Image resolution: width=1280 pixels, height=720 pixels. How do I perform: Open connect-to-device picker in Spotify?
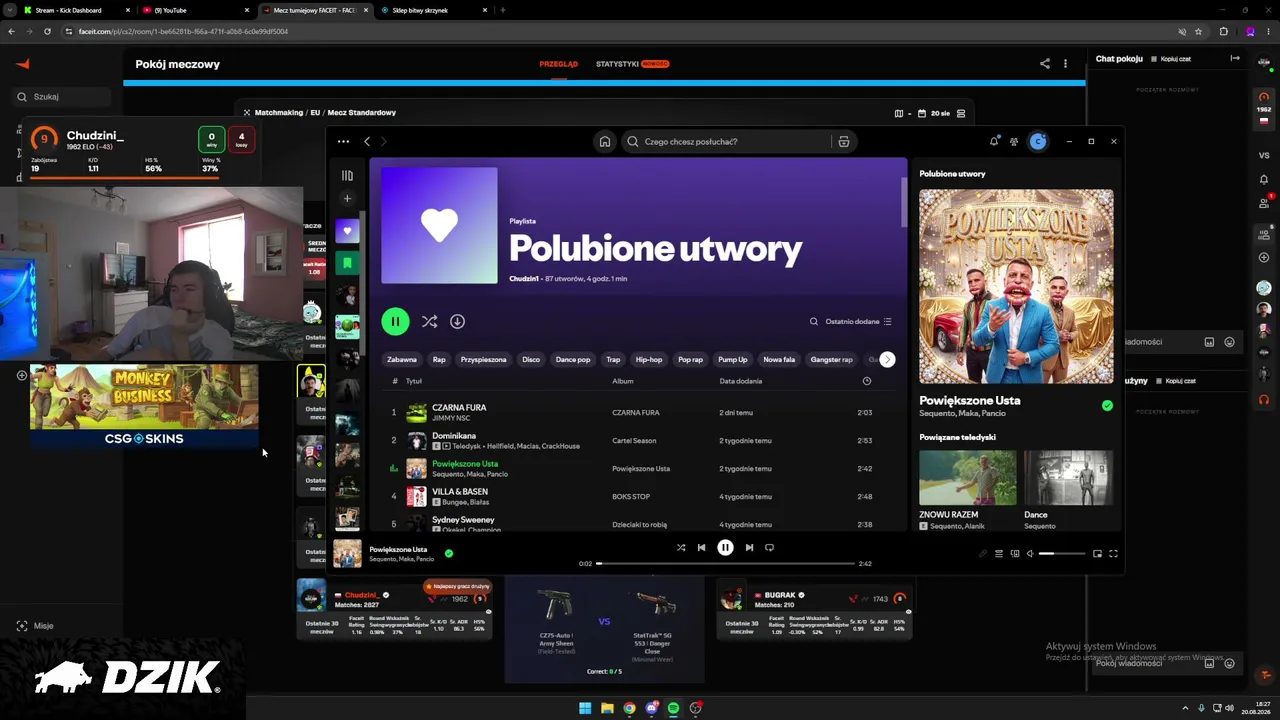point(1014,554)
